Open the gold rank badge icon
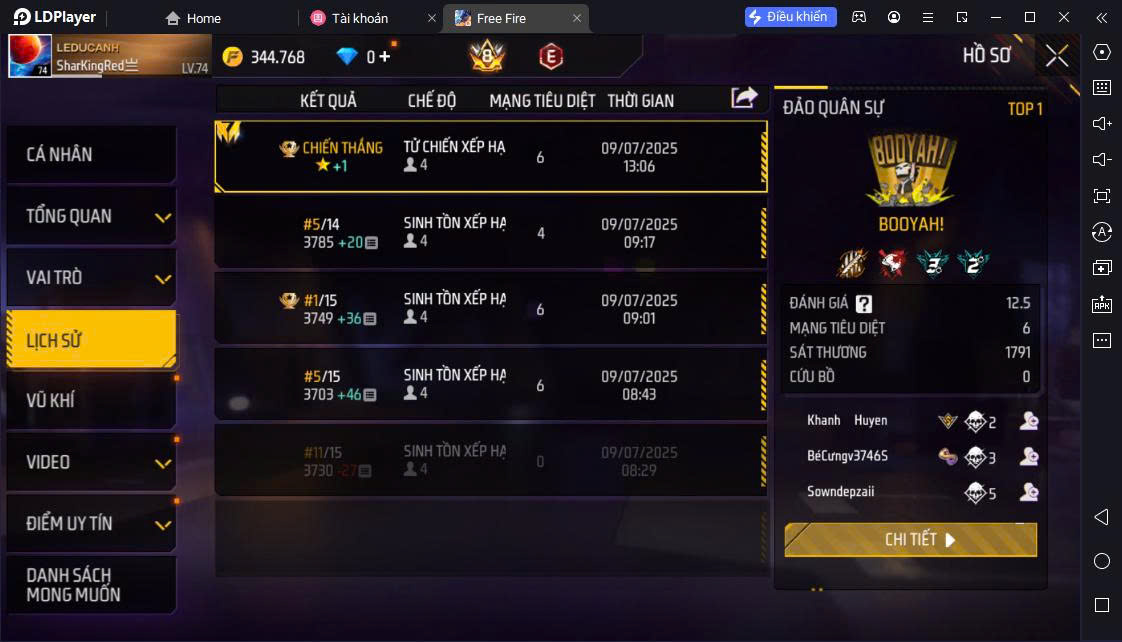Screen dimensions: 1122x642 487,56
